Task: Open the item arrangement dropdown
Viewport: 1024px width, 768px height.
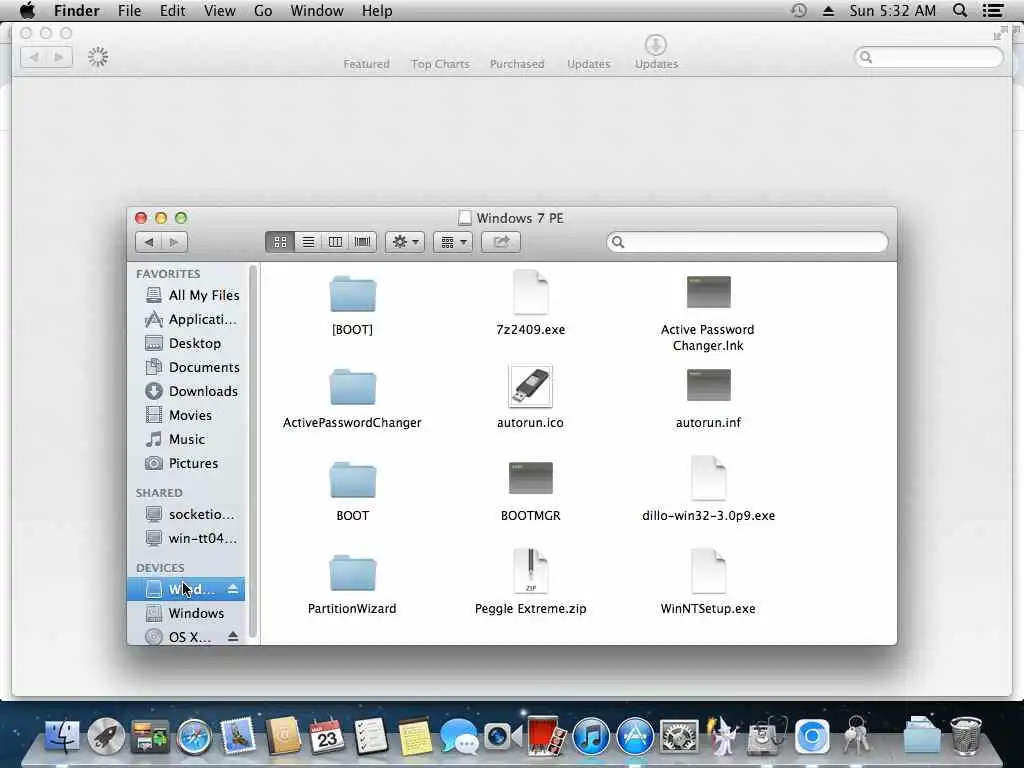Action: [453, 242]
